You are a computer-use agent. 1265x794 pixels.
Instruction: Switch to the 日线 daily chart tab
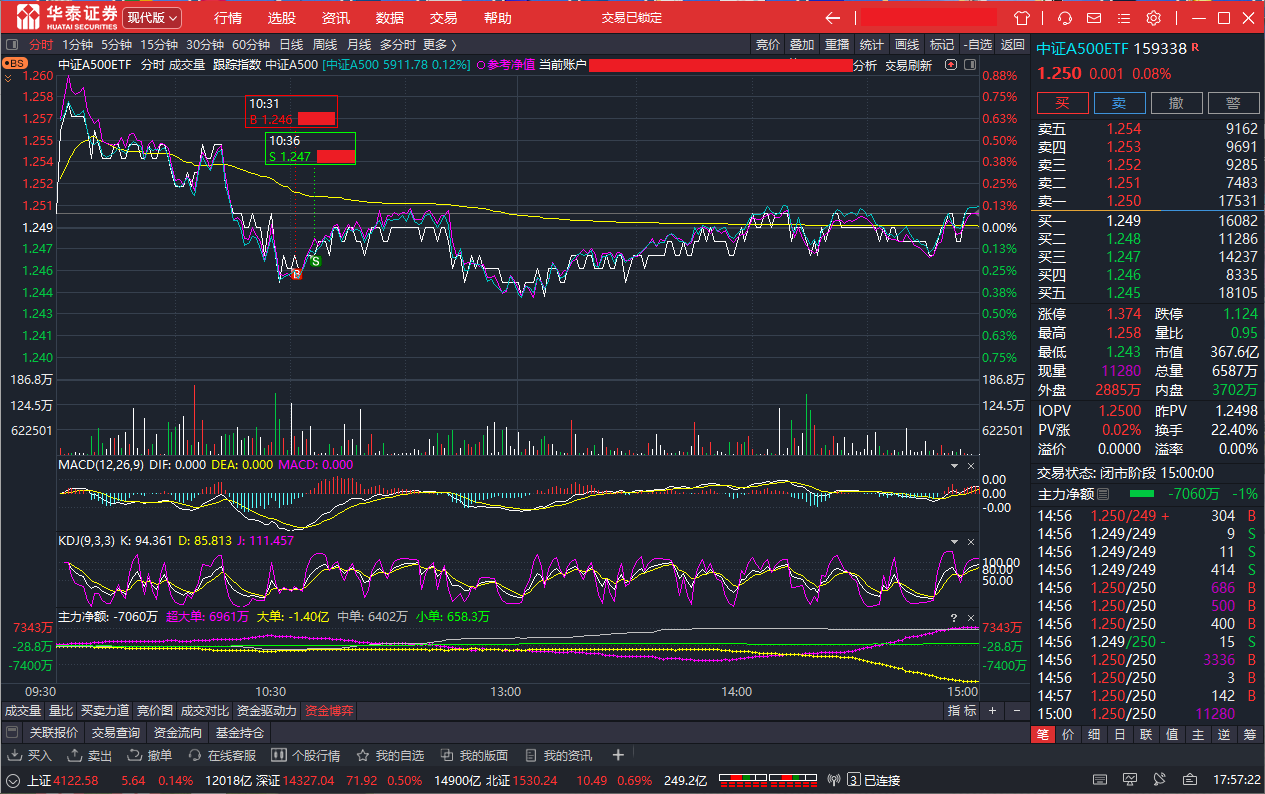(x=291, y=44)
